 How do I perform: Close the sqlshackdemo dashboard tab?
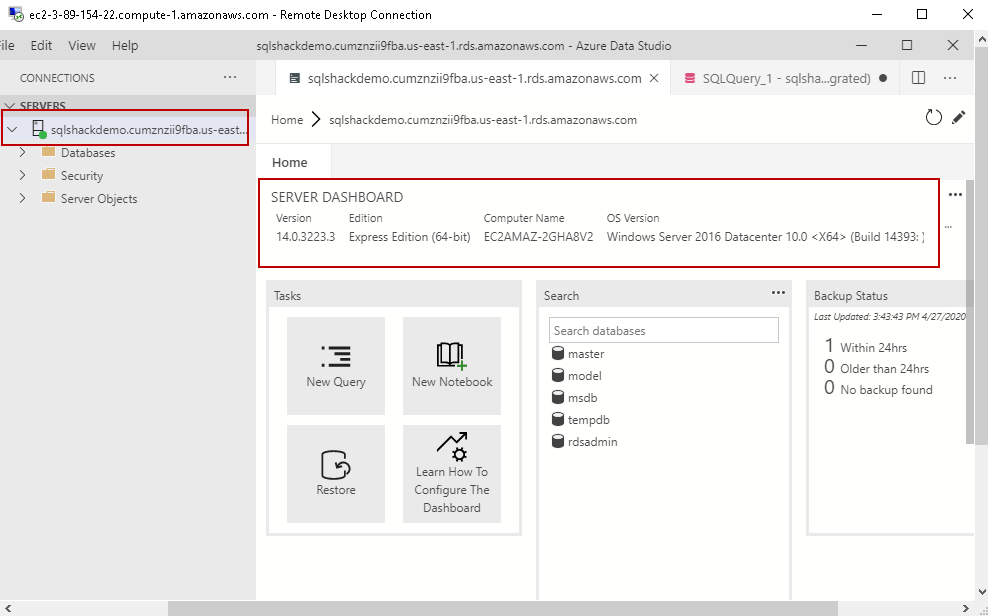tap(654, 78)
